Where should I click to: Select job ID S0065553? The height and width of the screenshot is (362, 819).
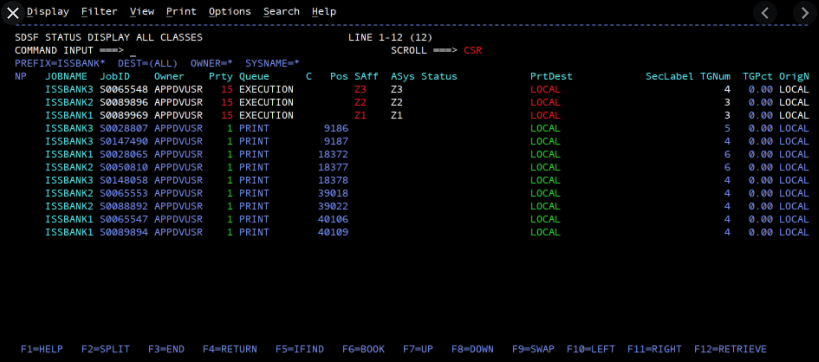tap(124, 193)
